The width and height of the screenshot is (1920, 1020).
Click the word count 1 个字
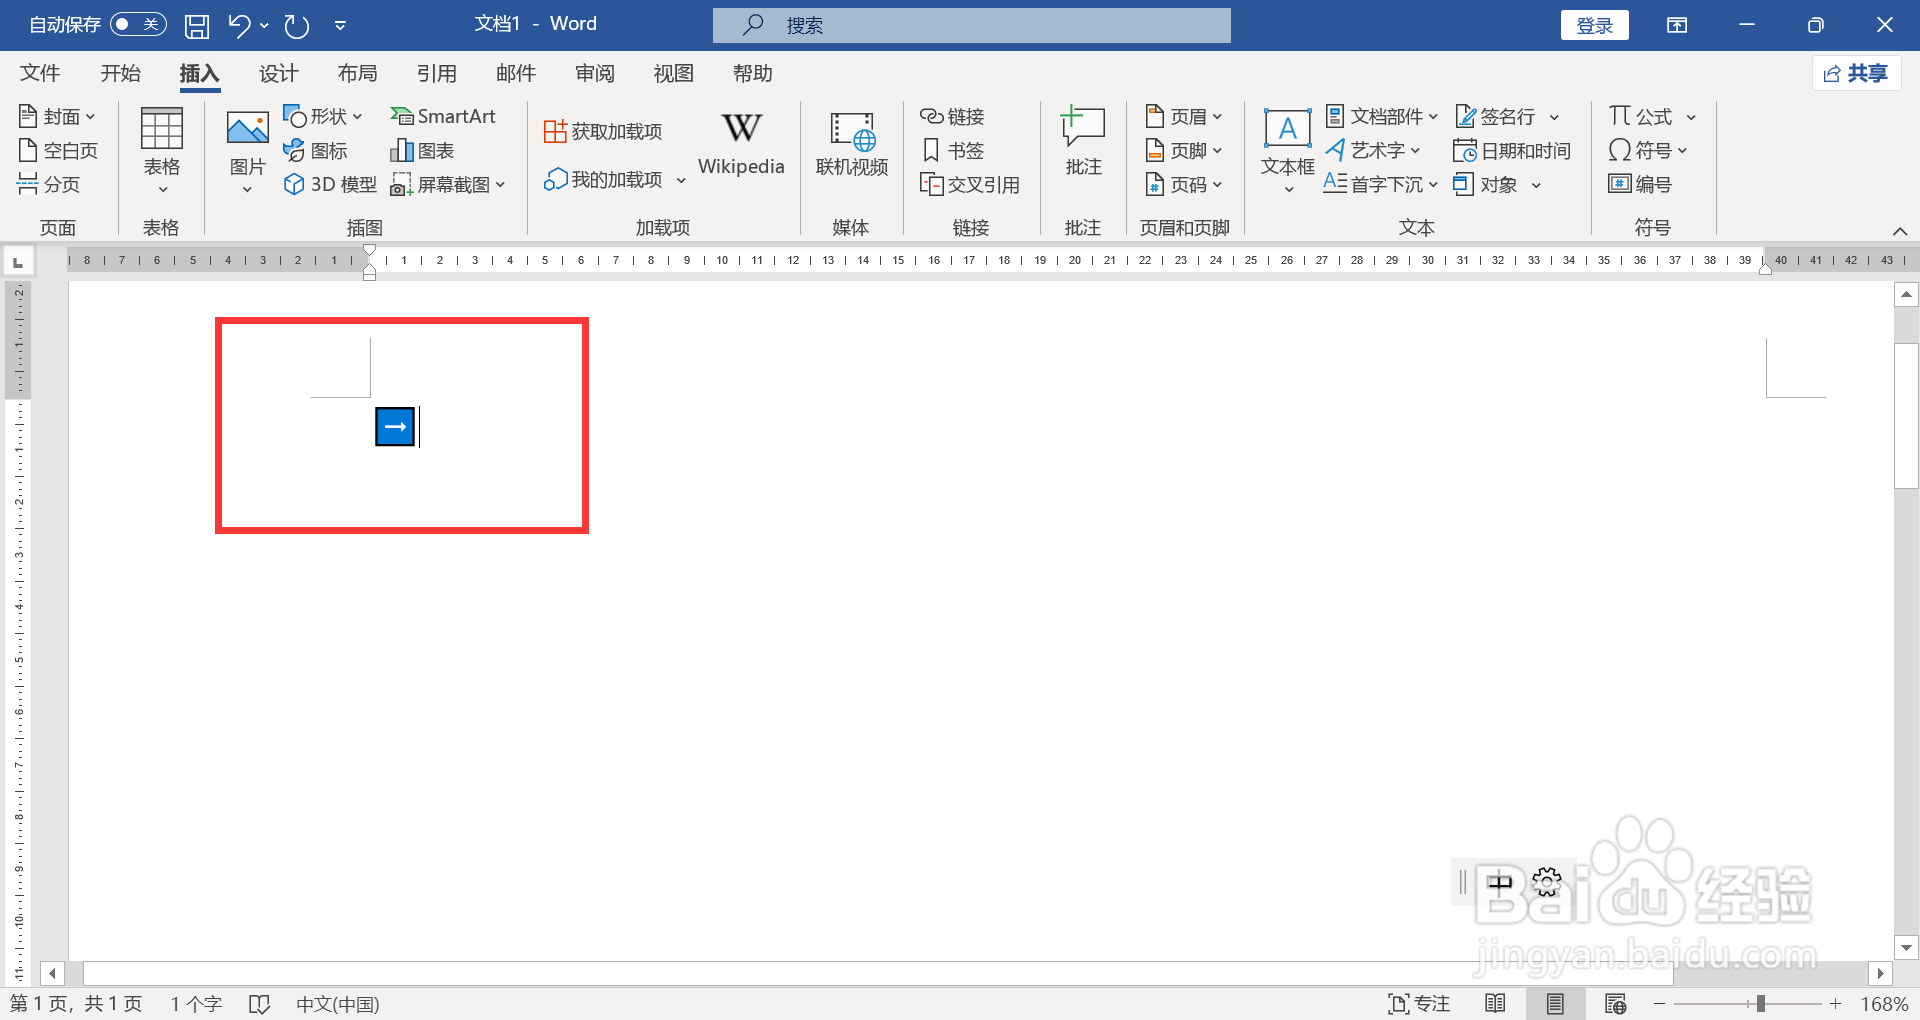tap(196, 1004)
